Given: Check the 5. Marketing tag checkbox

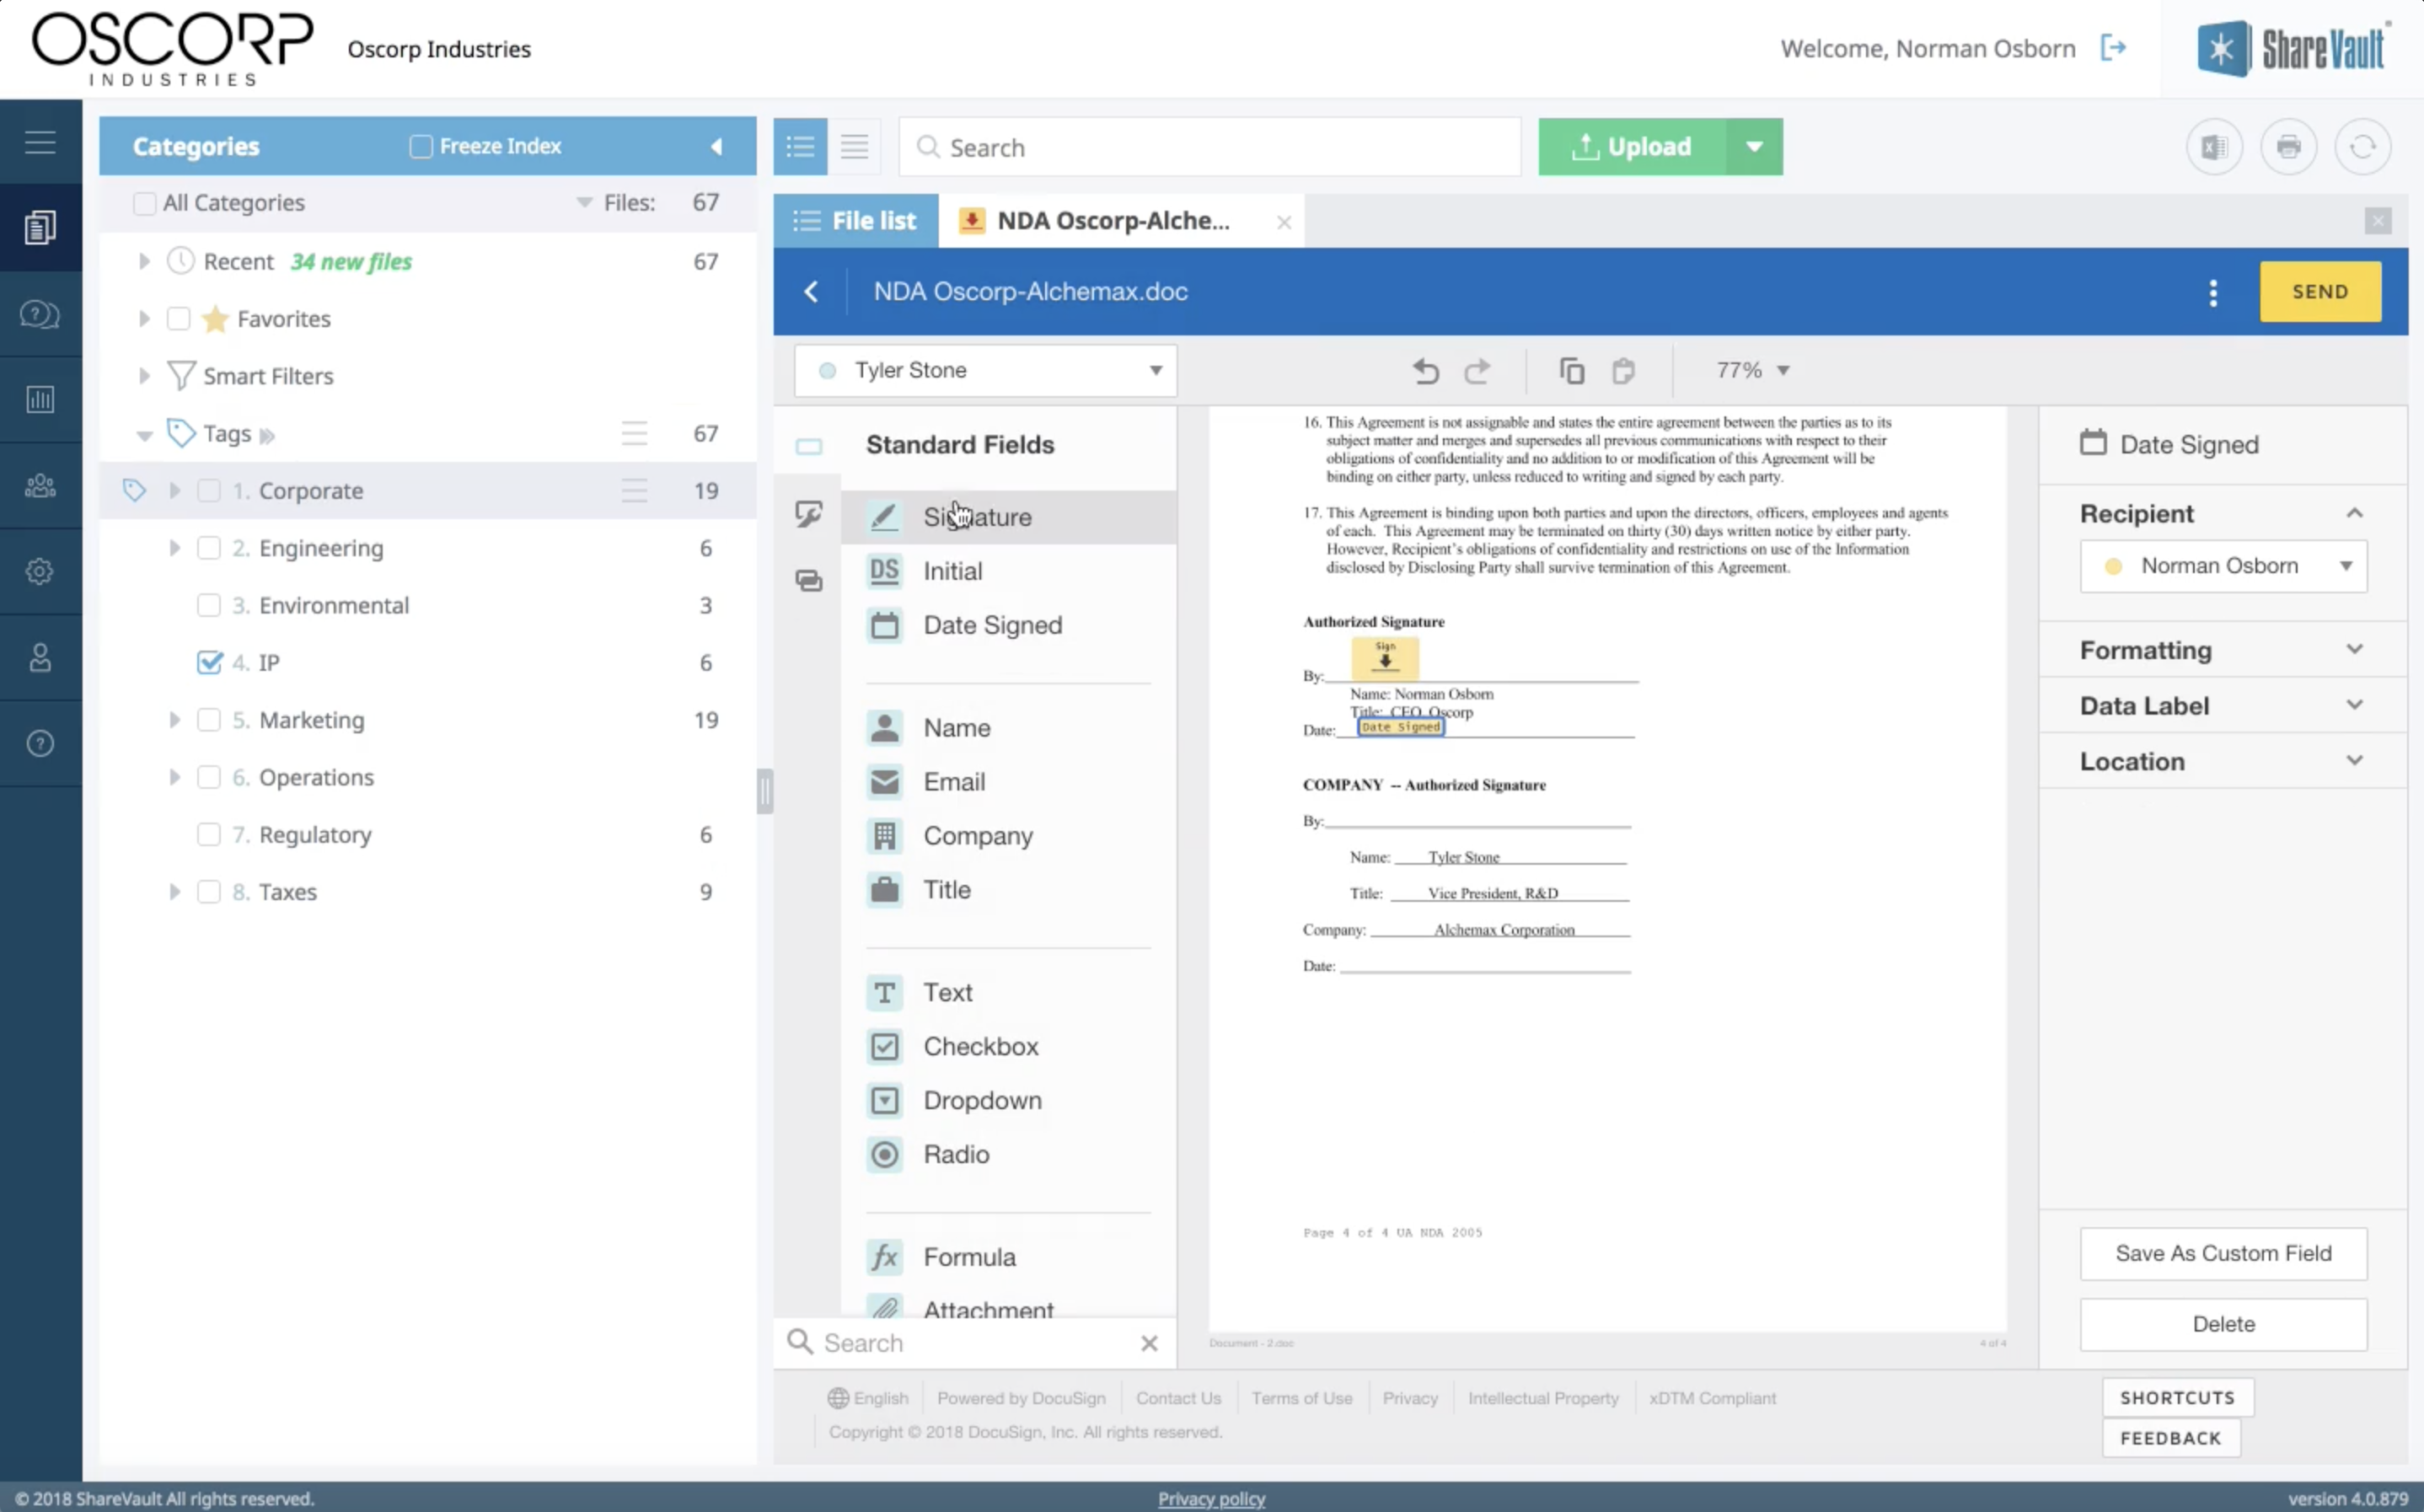Looking at the screenshot, I should [x=209, y=720].
